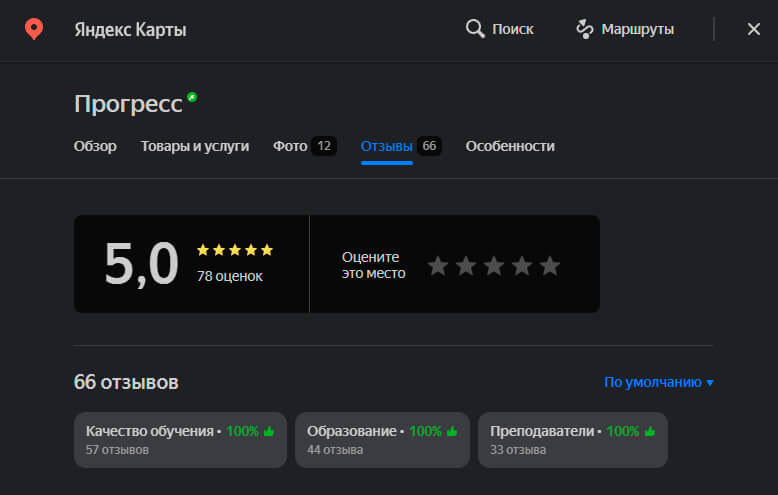Click the 78 оценок ratings count
Image resolution: width=778 pixels, height=495 pixels.
(230, 276)
